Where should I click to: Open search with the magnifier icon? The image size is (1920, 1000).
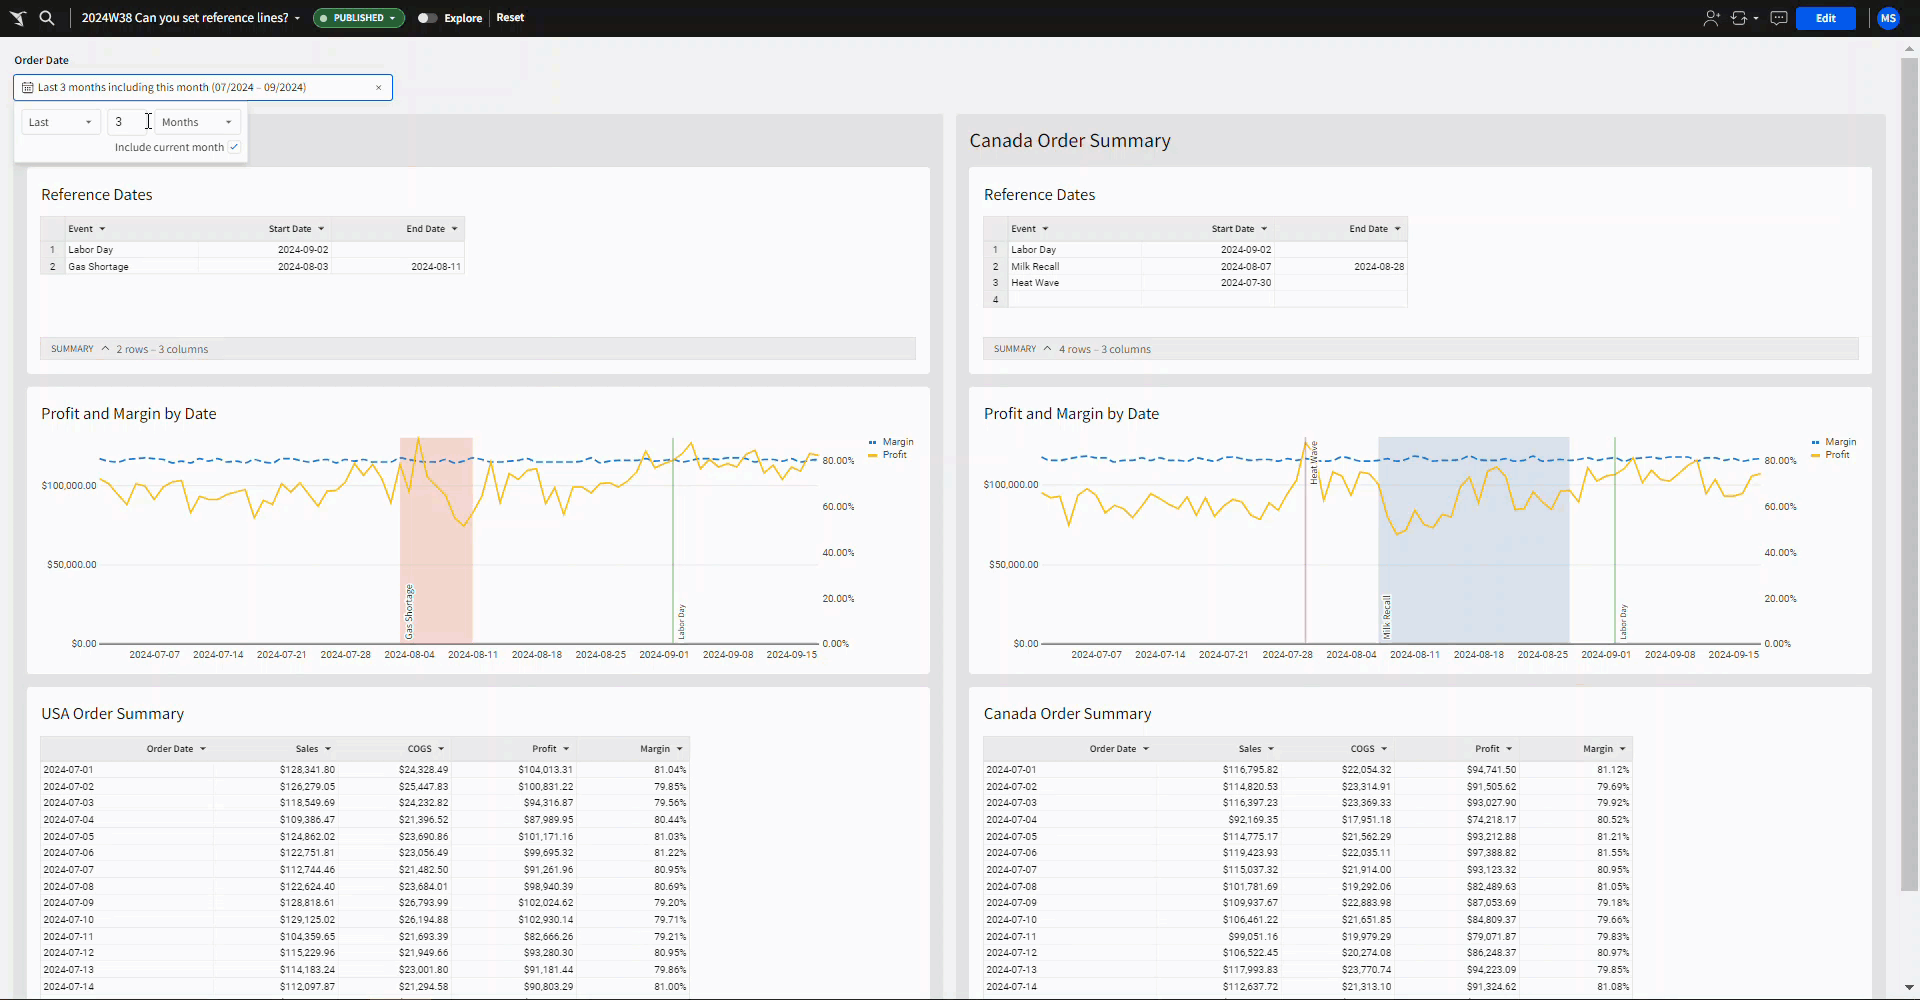(47, 18)
